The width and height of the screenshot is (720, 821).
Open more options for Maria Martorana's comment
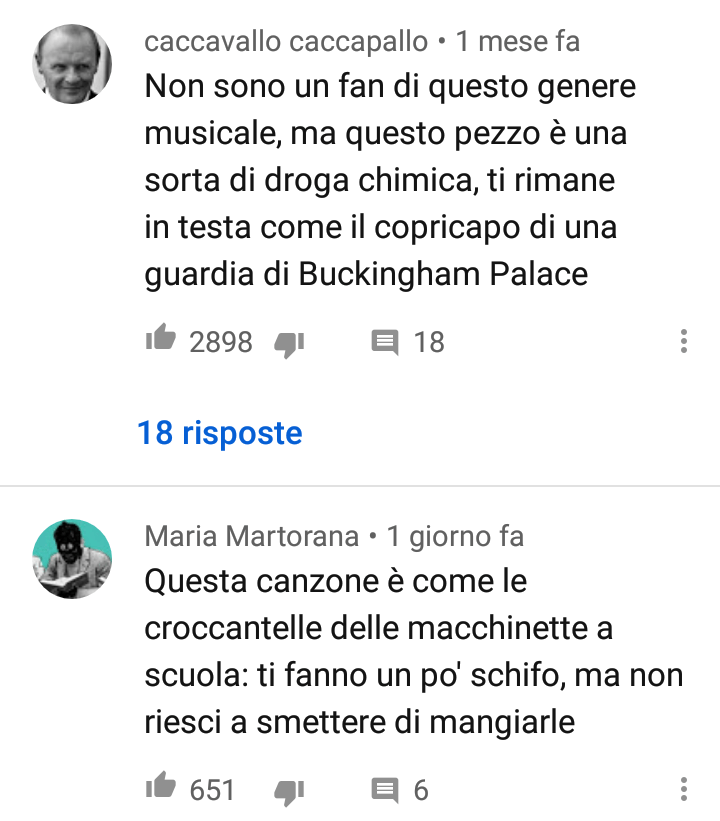pyautogui.click(x=683, y=789)
